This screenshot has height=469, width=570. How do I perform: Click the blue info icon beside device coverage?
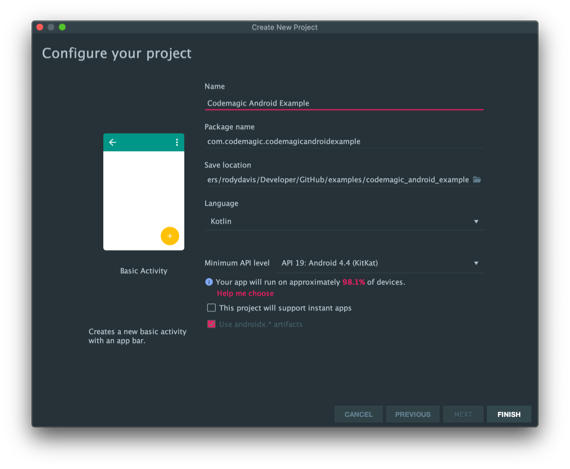click(209, 282)
